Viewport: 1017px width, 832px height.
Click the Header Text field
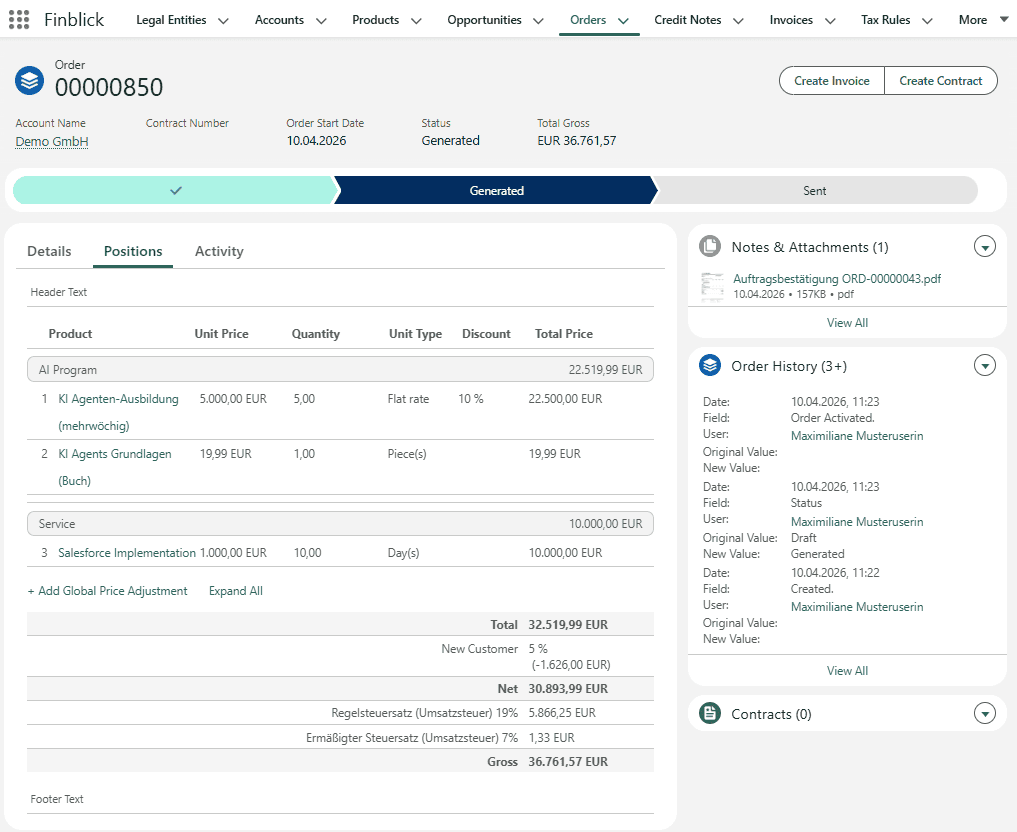(340, 292)
